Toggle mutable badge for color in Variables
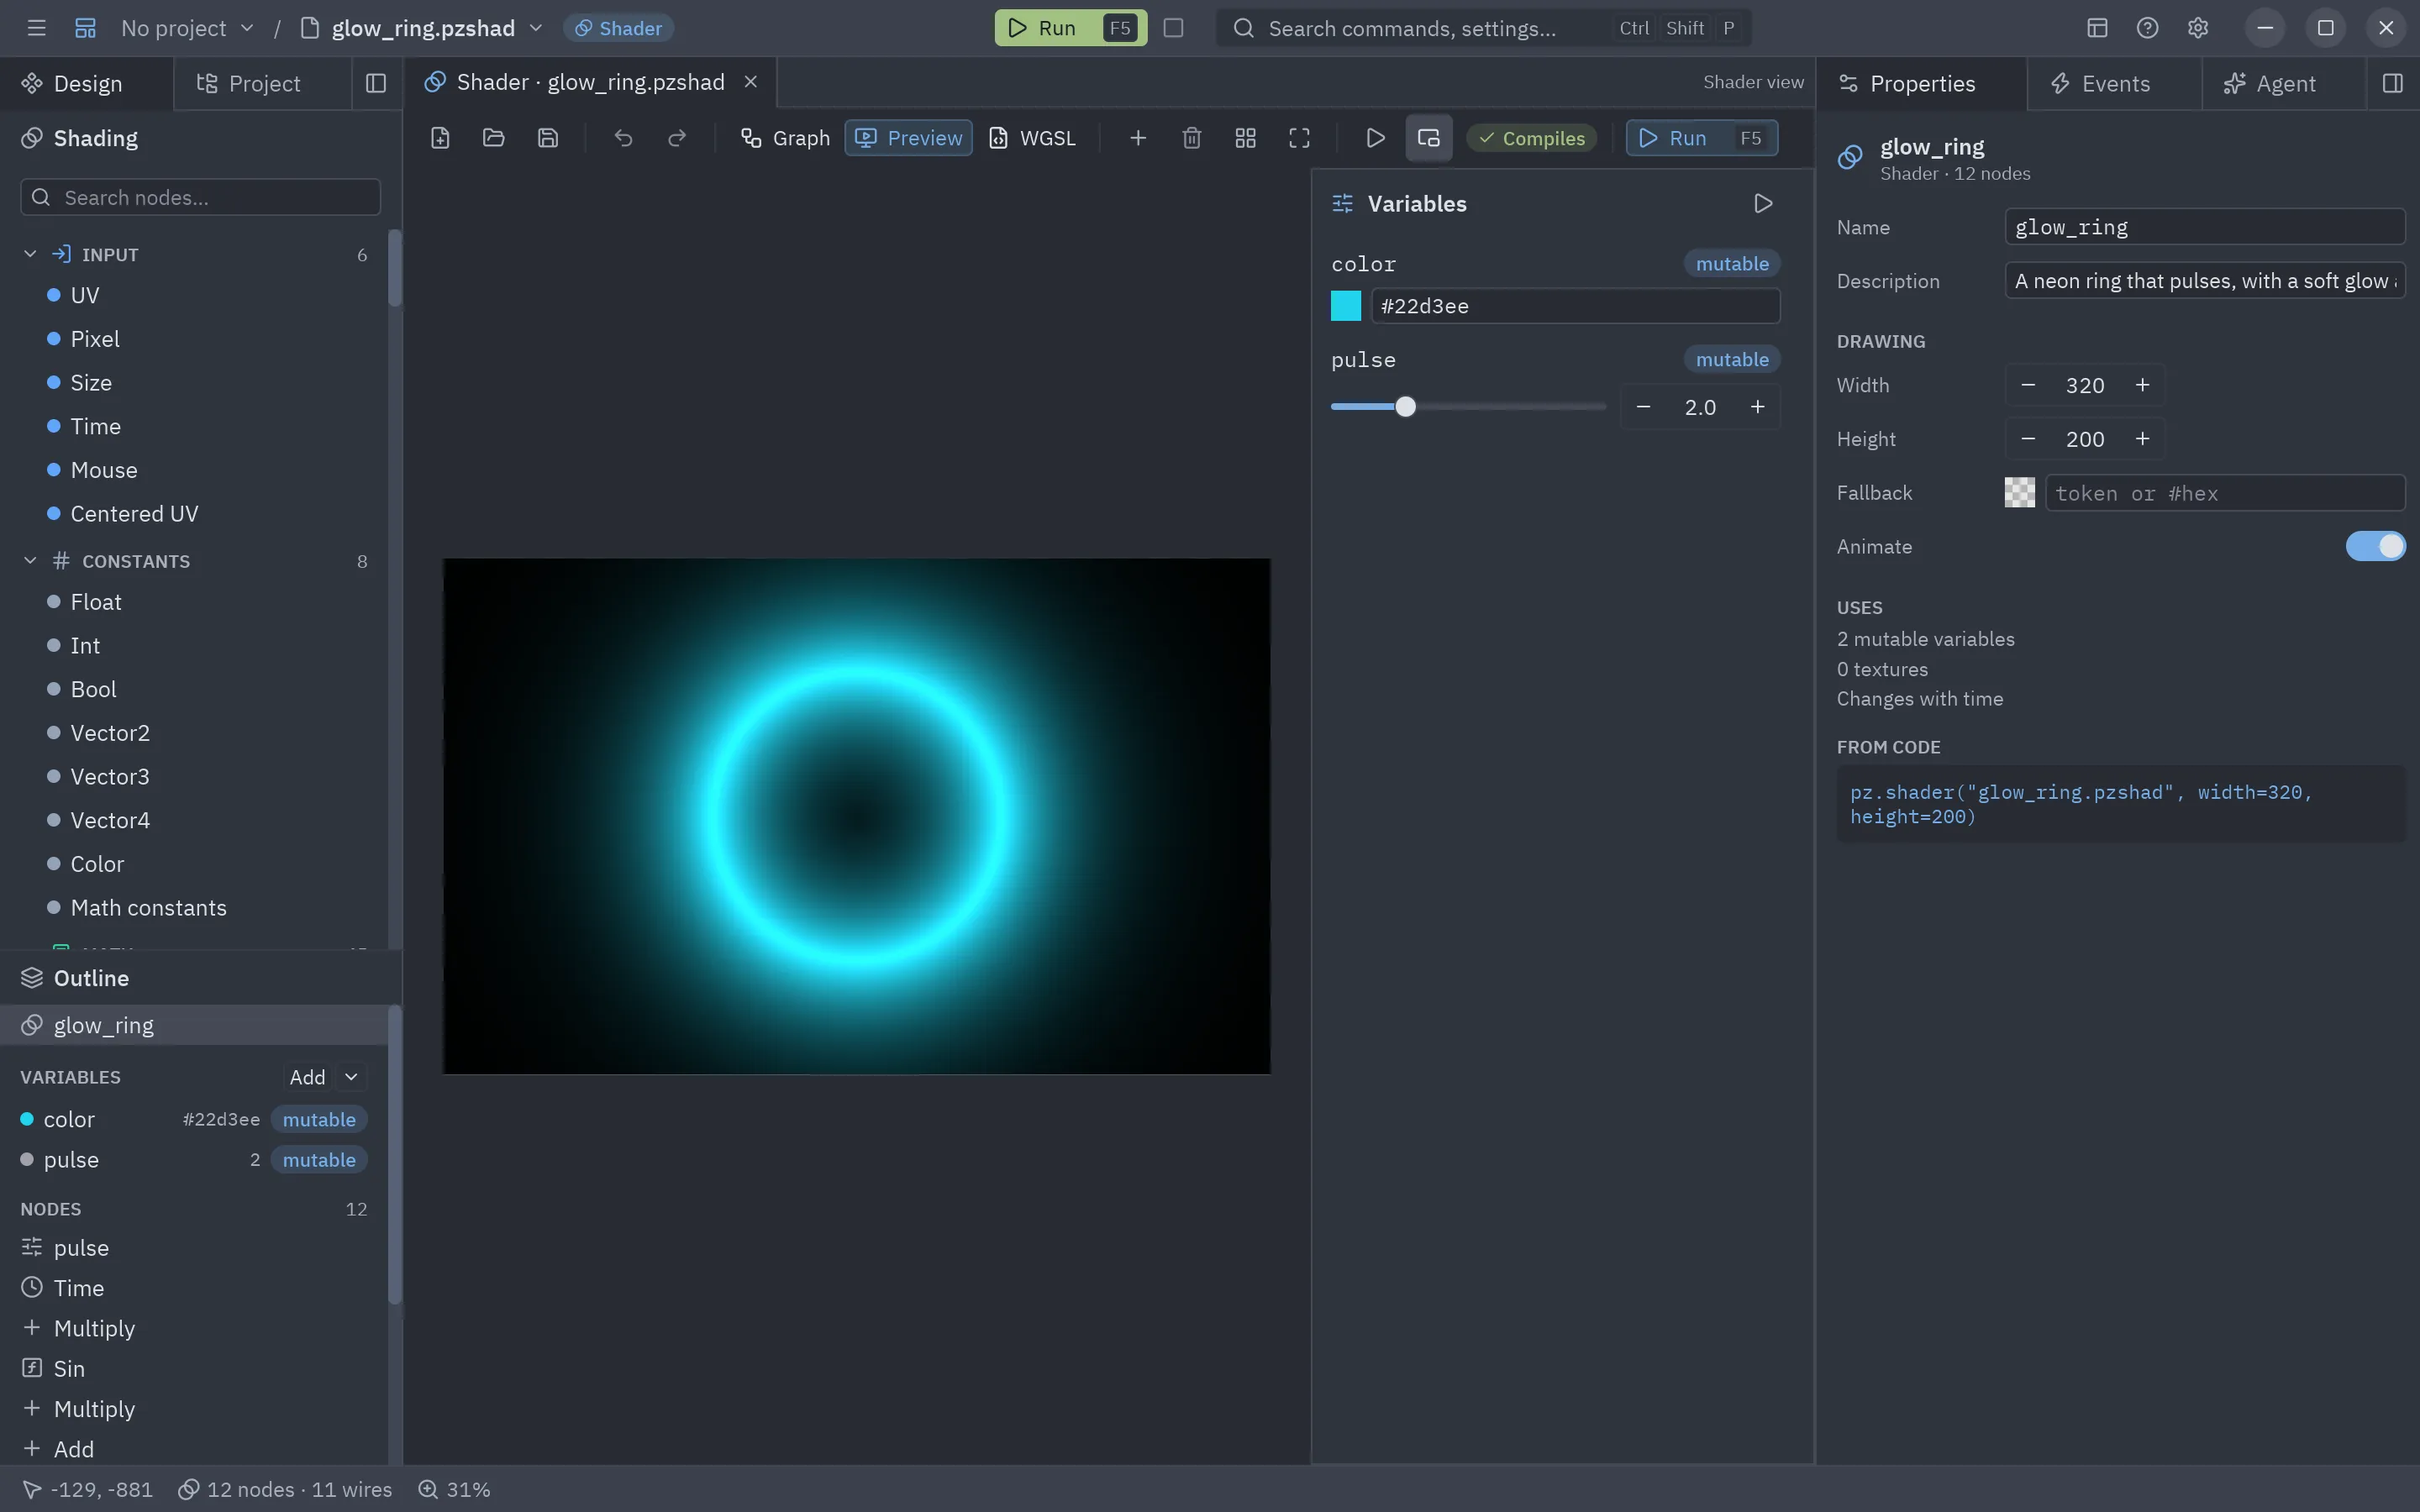The height and width of the screenshot is (1512, 2420). click(1732, 264)
